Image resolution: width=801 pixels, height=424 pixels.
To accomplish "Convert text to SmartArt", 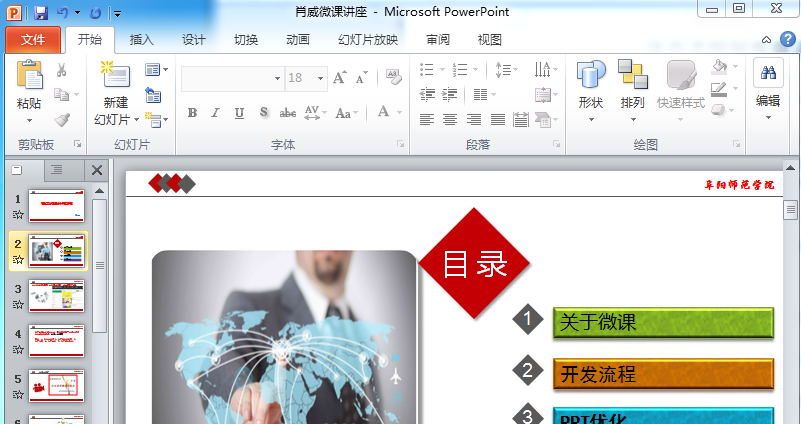I will click(546, 120).
